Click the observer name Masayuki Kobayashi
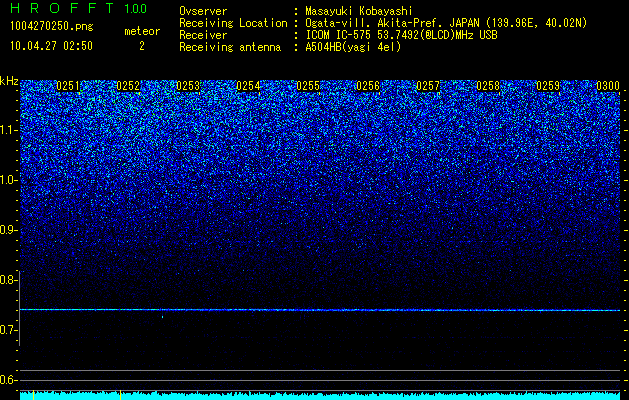This screenshot has width=629, height=400. point(359,11)
